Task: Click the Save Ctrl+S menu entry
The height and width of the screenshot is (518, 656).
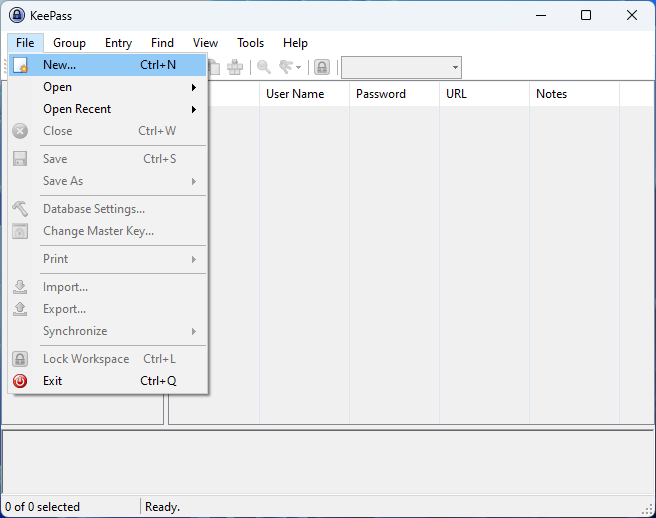Action: [108, 159]
